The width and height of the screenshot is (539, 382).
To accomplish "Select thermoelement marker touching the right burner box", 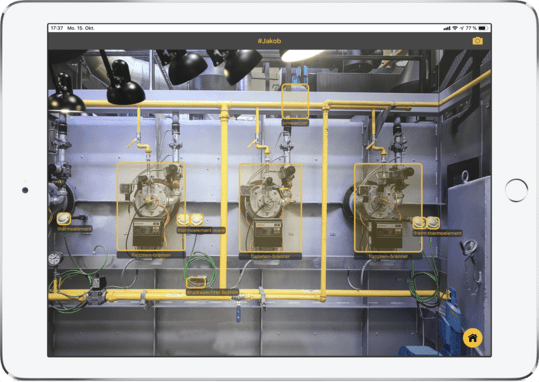I will pos(419,223).
